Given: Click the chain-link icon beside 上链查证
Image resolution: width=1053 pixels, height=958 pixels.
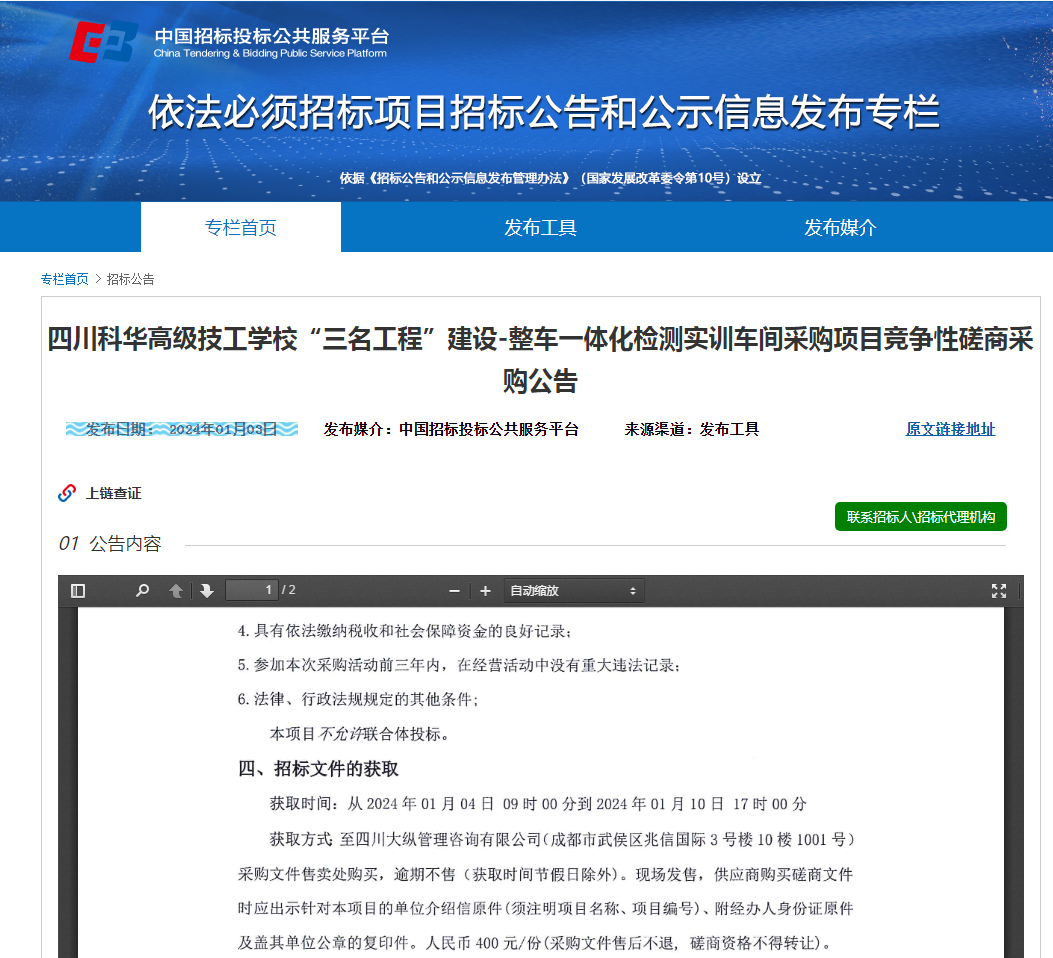Looking at the screenshot, I should click(x=67, y=493).
